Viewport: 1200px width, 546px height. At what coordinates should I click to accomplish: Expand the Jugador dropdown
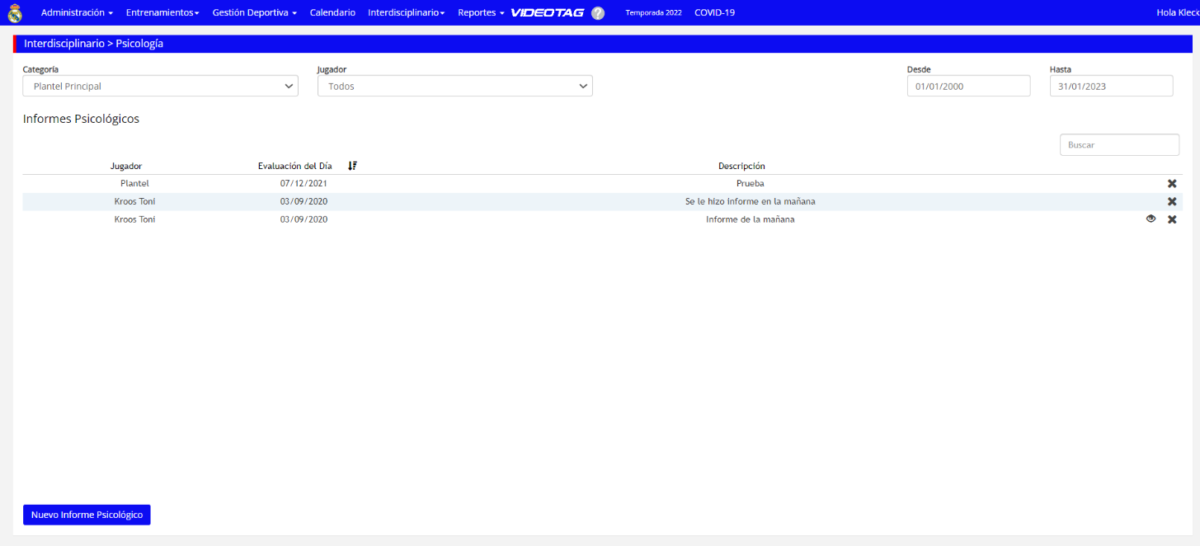click(455, 86)
